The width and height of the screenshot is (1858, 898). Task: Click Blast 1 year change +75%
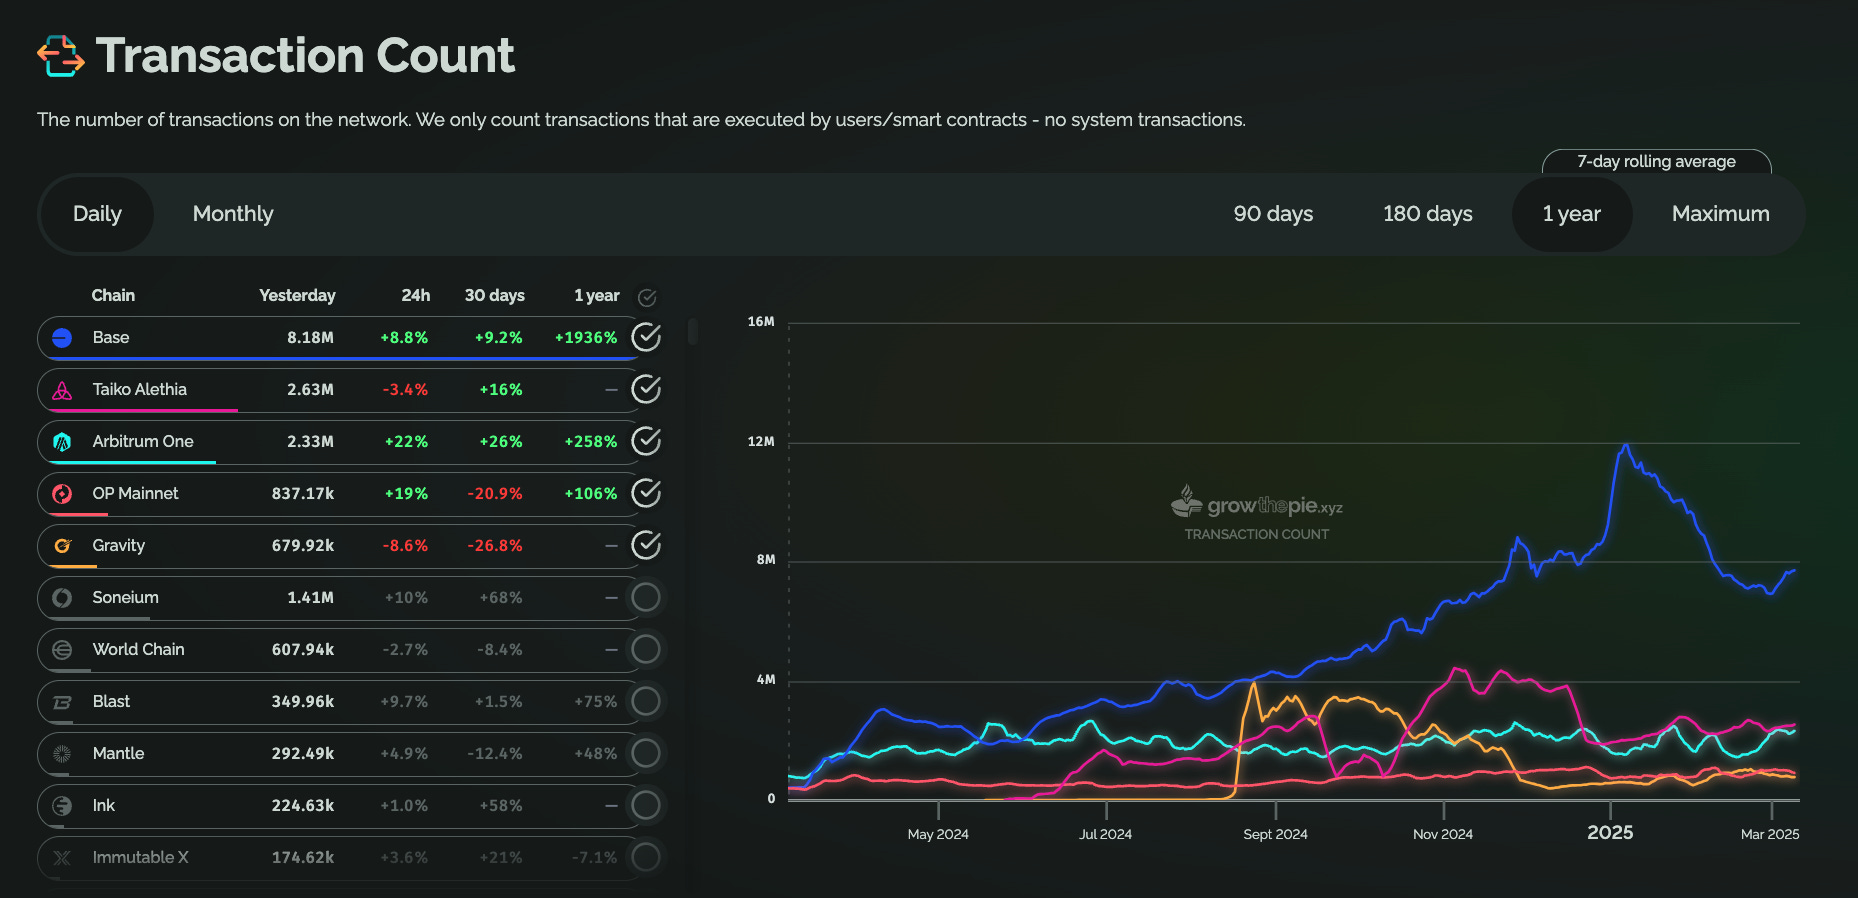coord(595,702)
